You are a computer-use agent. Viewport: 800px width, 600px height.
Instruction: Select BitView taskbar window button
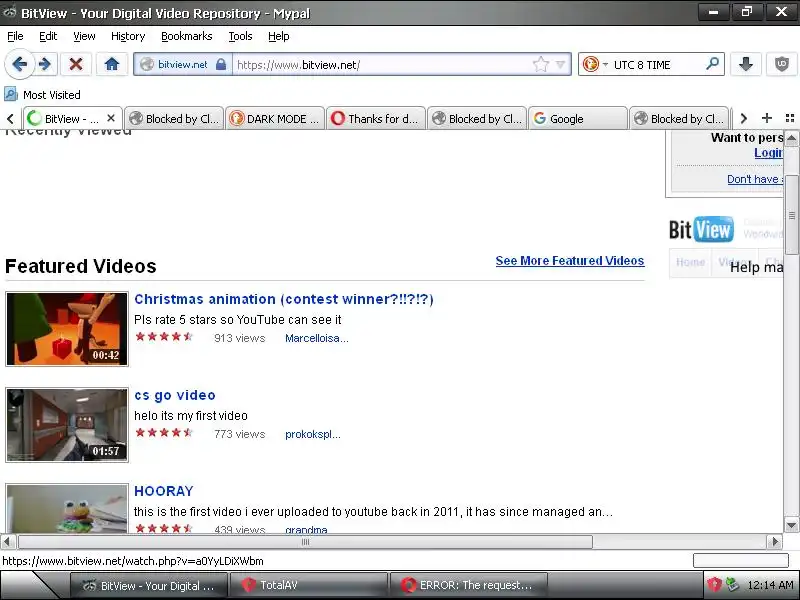point(149,585)
